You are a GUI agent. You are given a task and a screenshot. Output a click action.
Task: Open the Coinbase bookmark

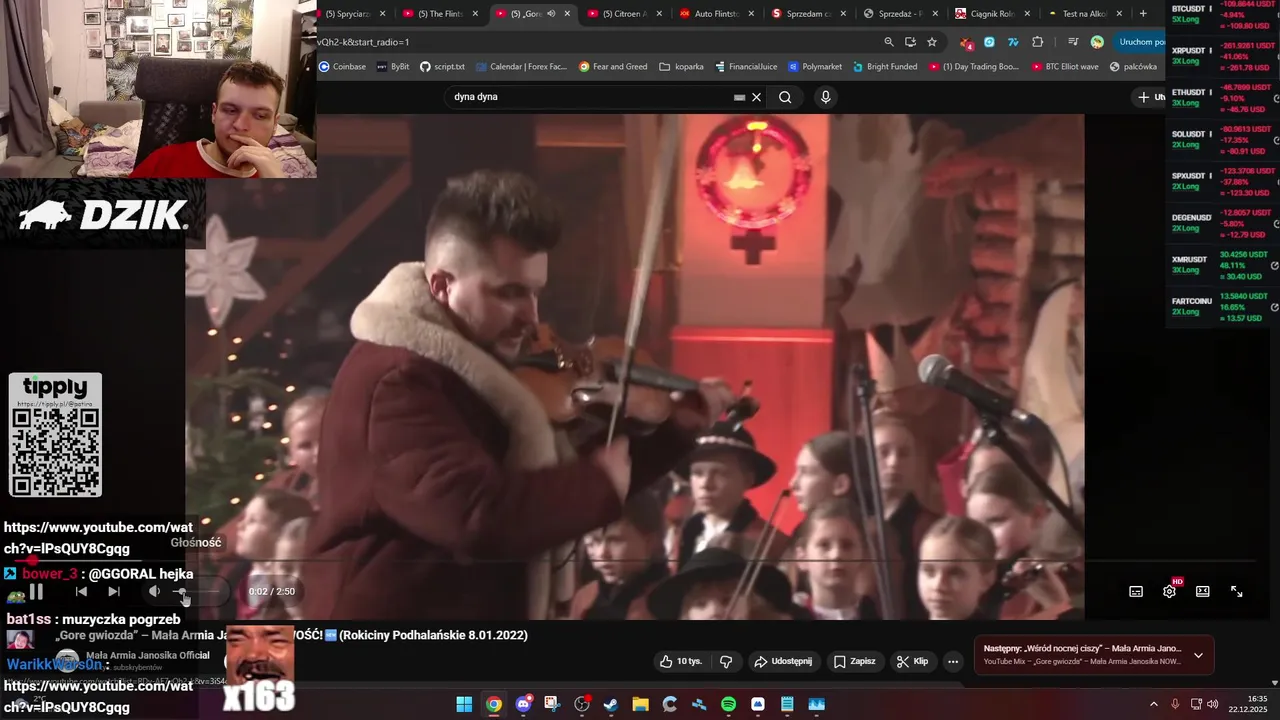pyautogui.click(x=342, y=67)
